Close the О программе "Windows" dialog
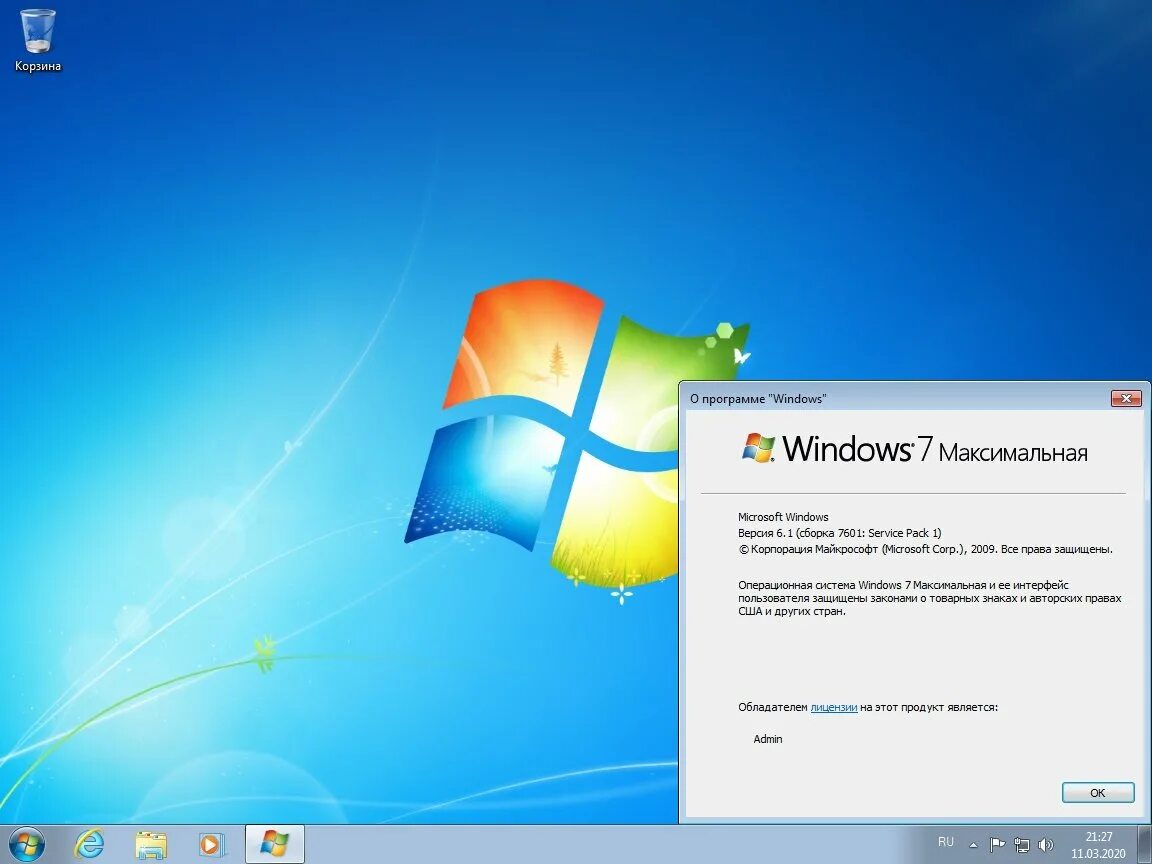 tap(1126, 399)
